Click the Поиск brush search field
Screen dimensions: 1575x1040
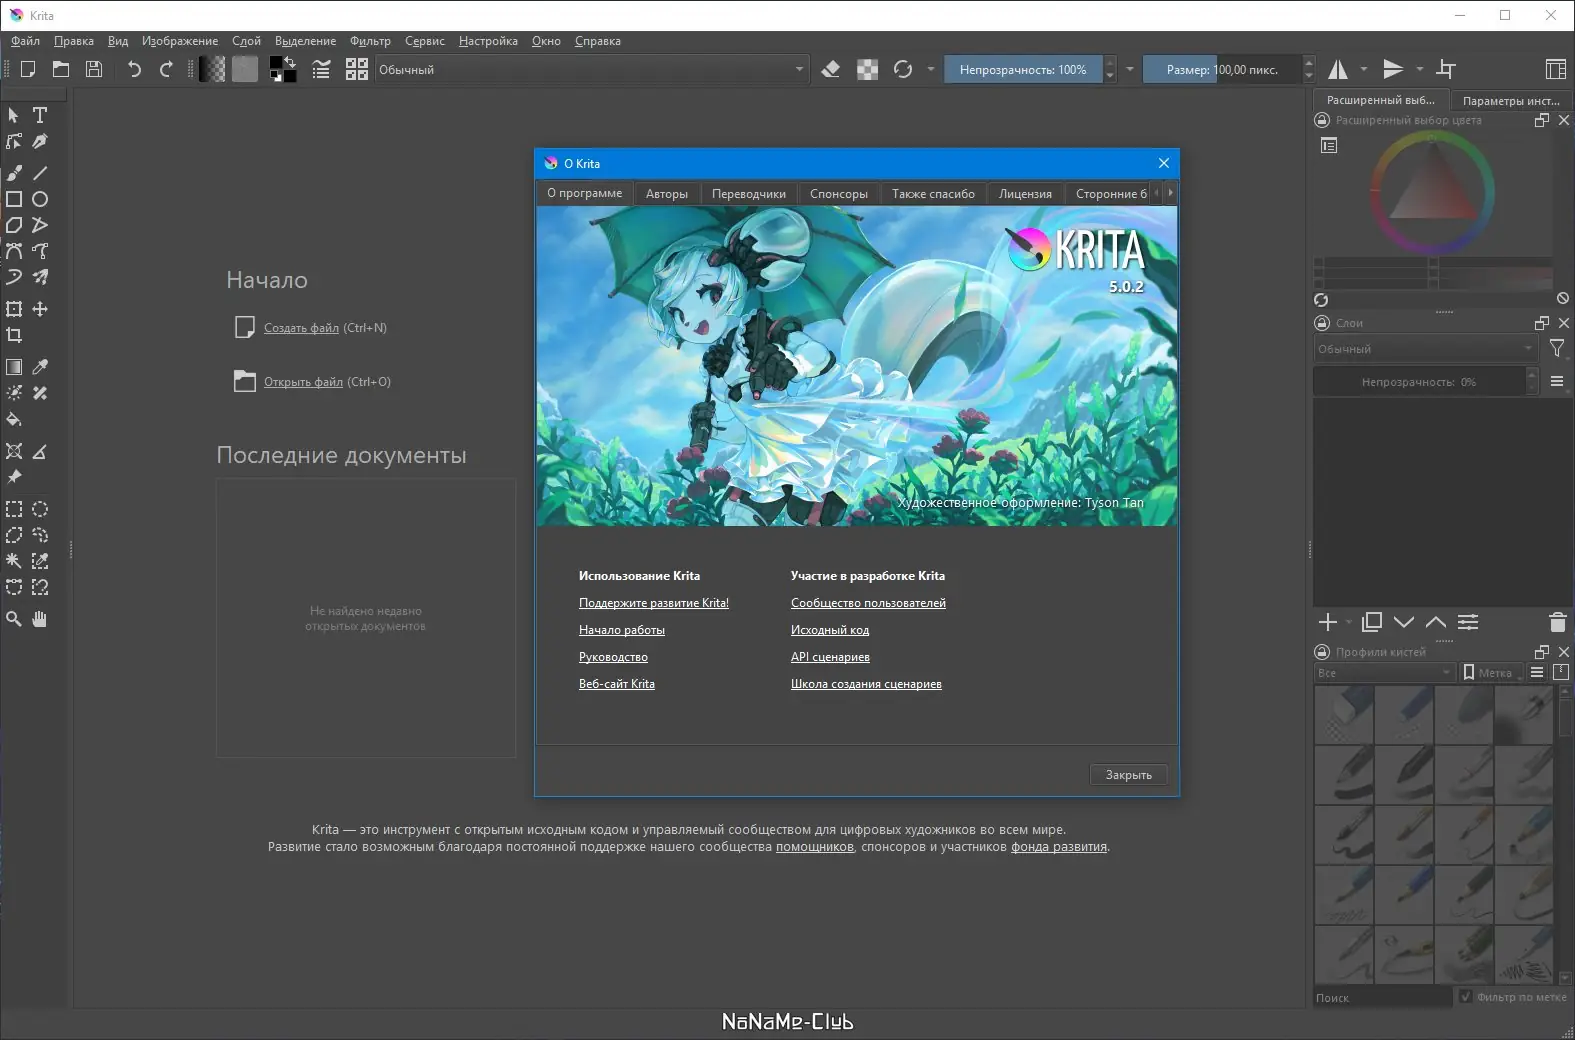click(x=1382, y=997)
